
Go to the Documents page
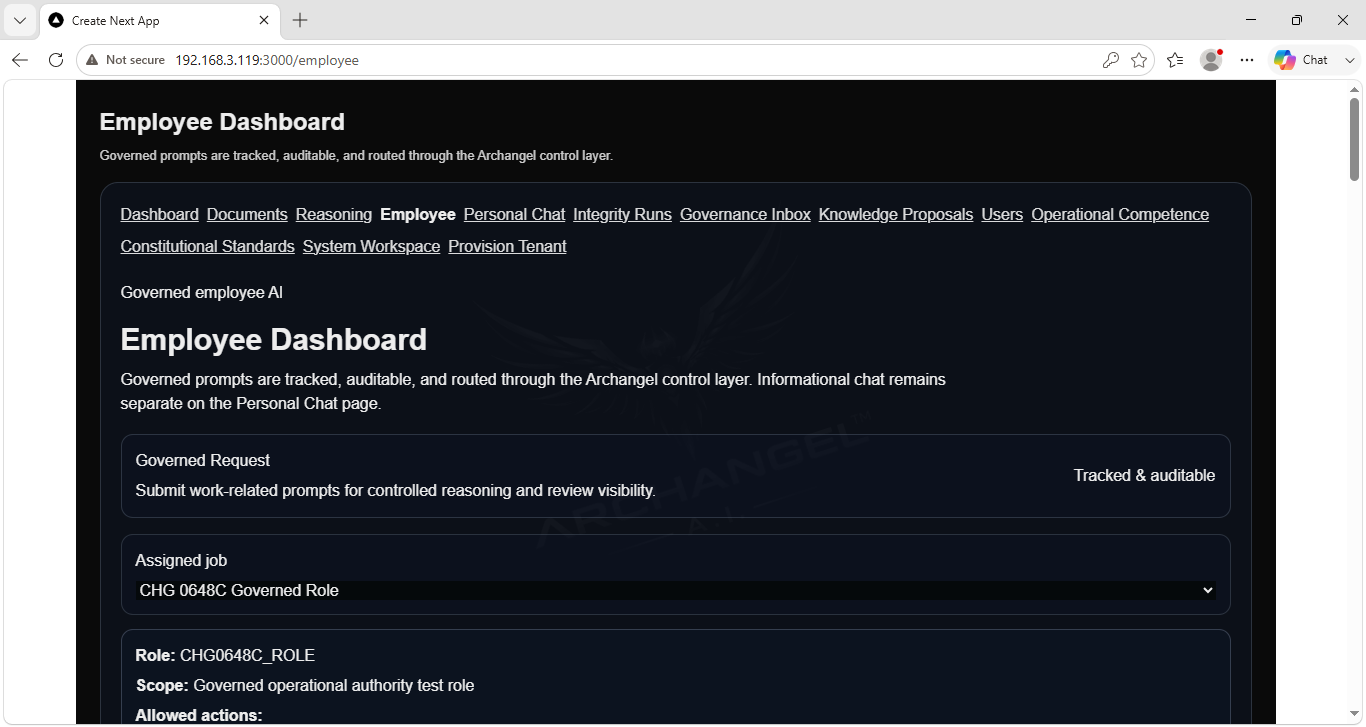[x=247, y=214]
